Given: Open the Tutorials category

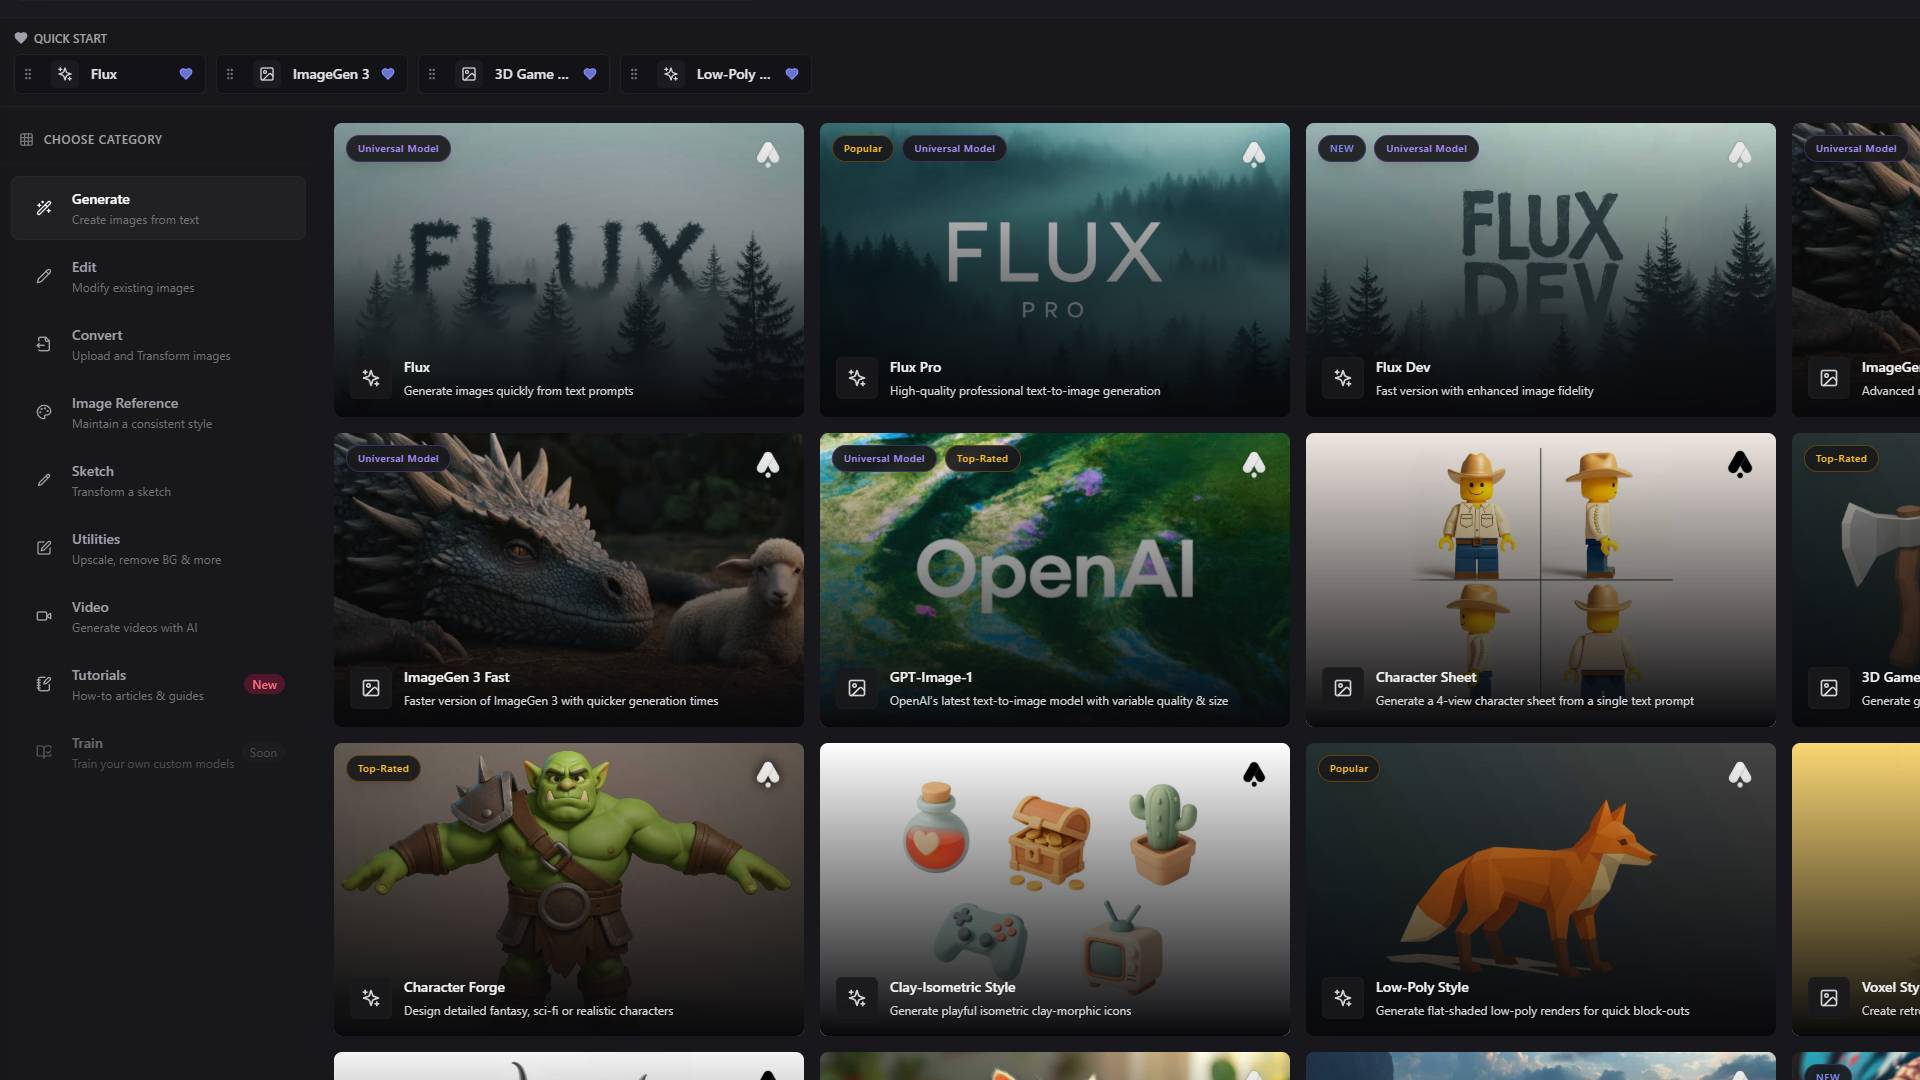Looking at the screenshot, I should click(x=158, y=684).
